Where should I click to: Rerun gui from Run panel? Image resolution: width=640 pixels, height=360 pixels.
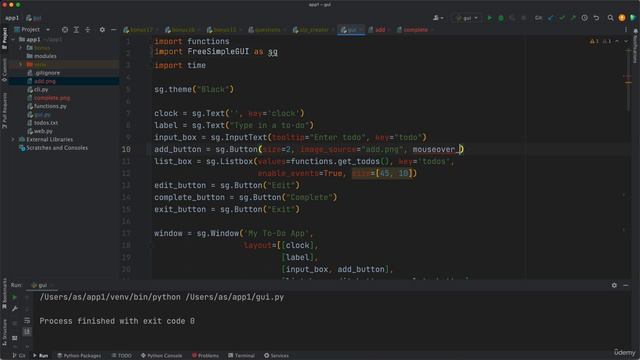click(14, 297)
